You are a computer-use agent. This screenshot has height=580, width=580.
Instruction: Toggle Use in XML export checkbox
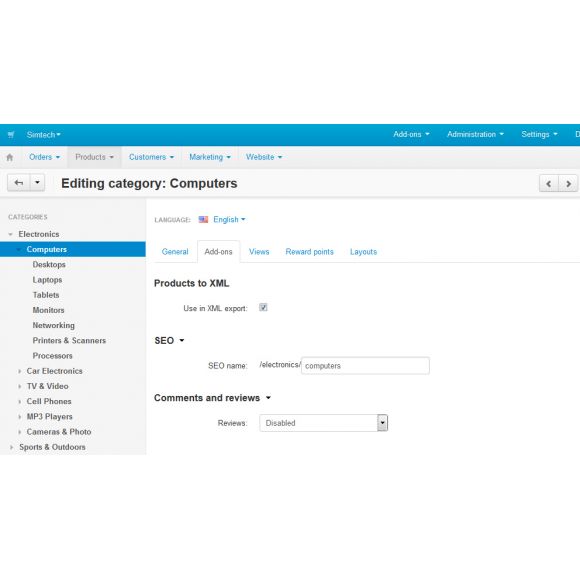pos(263,307)
